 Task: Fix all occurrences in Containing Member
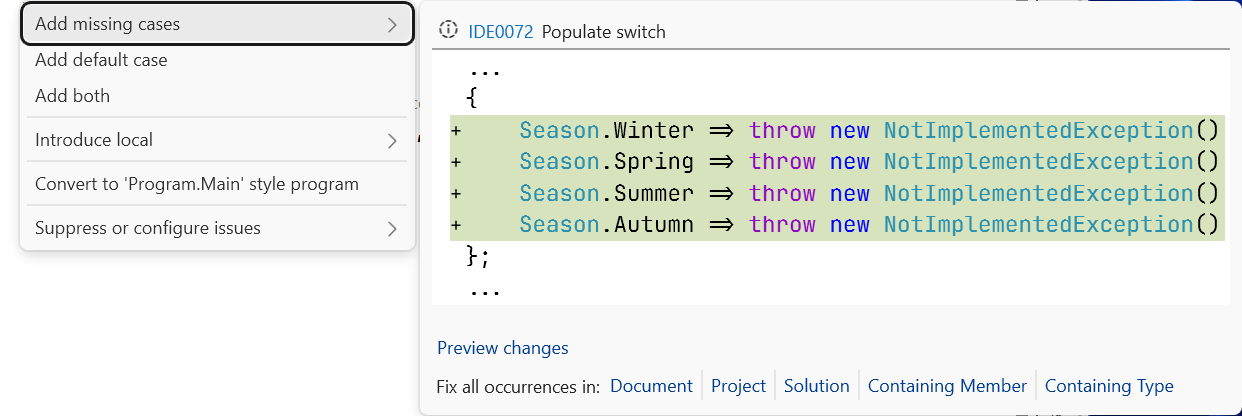(x=947, y=386)
